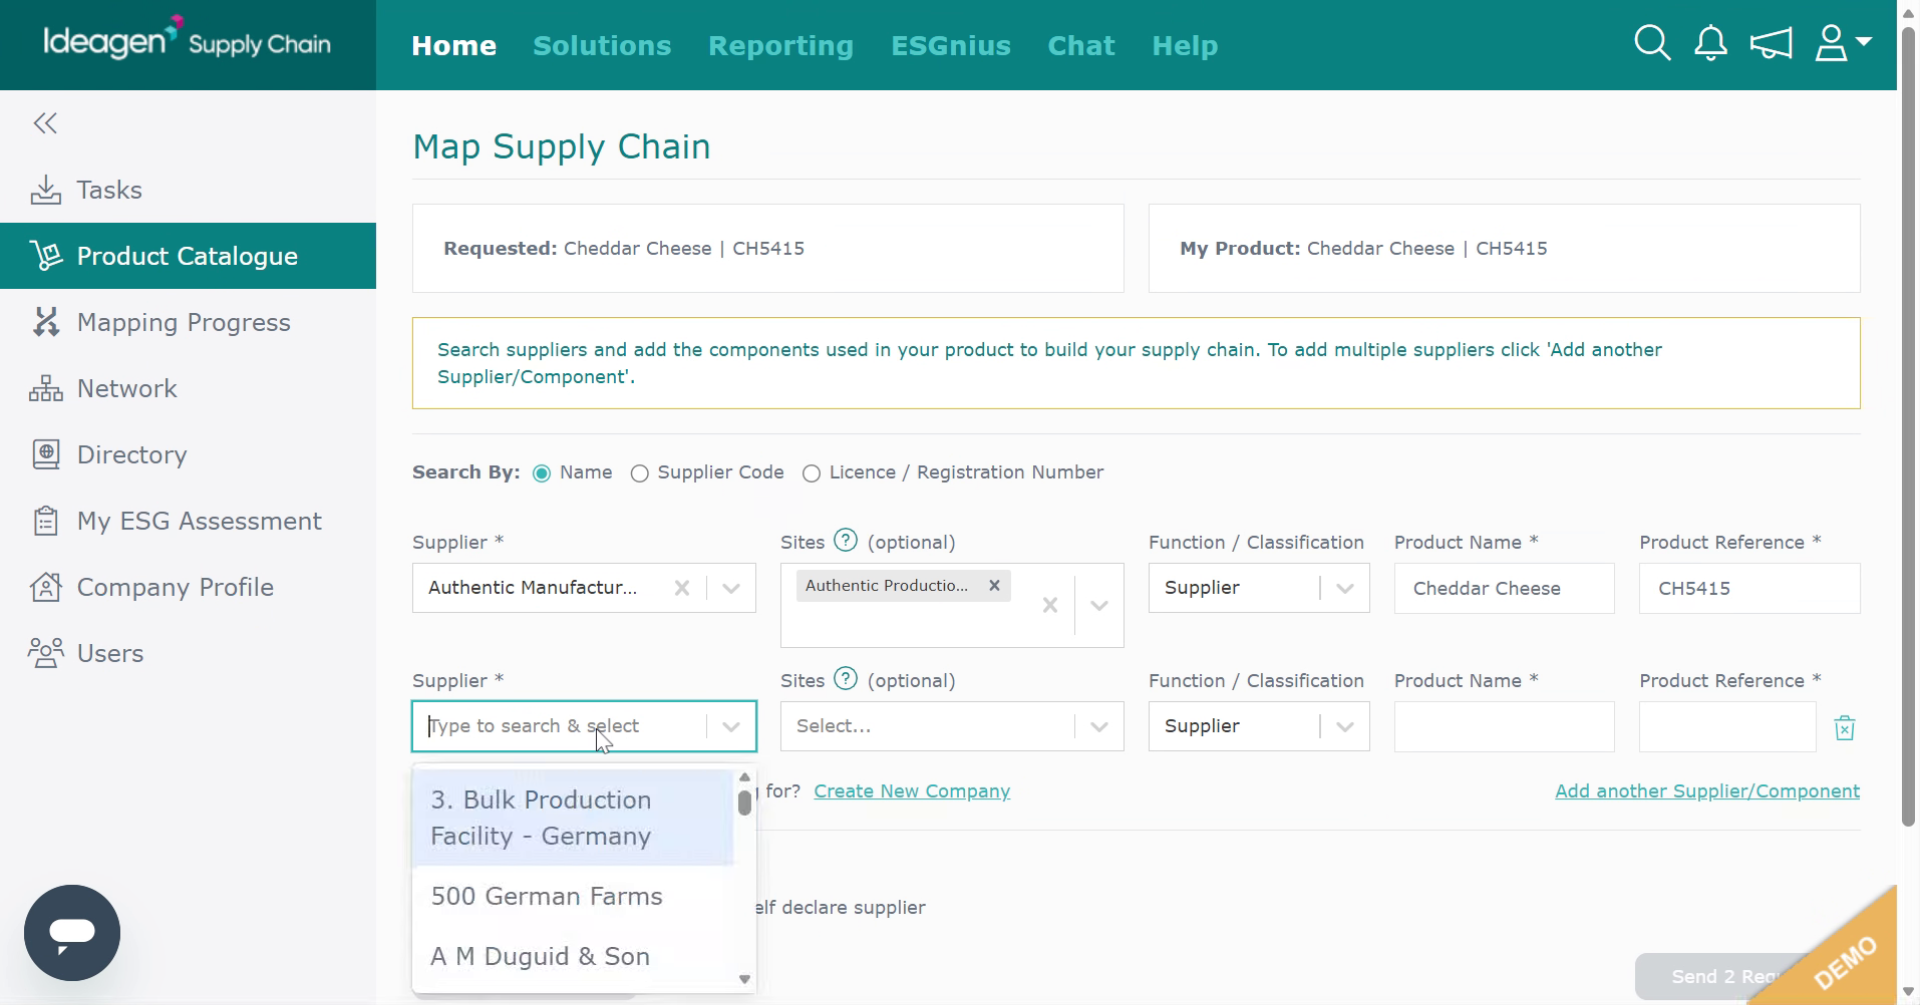Click the Mapping Progress icon
Viewport: 1920px width, 1005px height.
(x=45, y=322)
